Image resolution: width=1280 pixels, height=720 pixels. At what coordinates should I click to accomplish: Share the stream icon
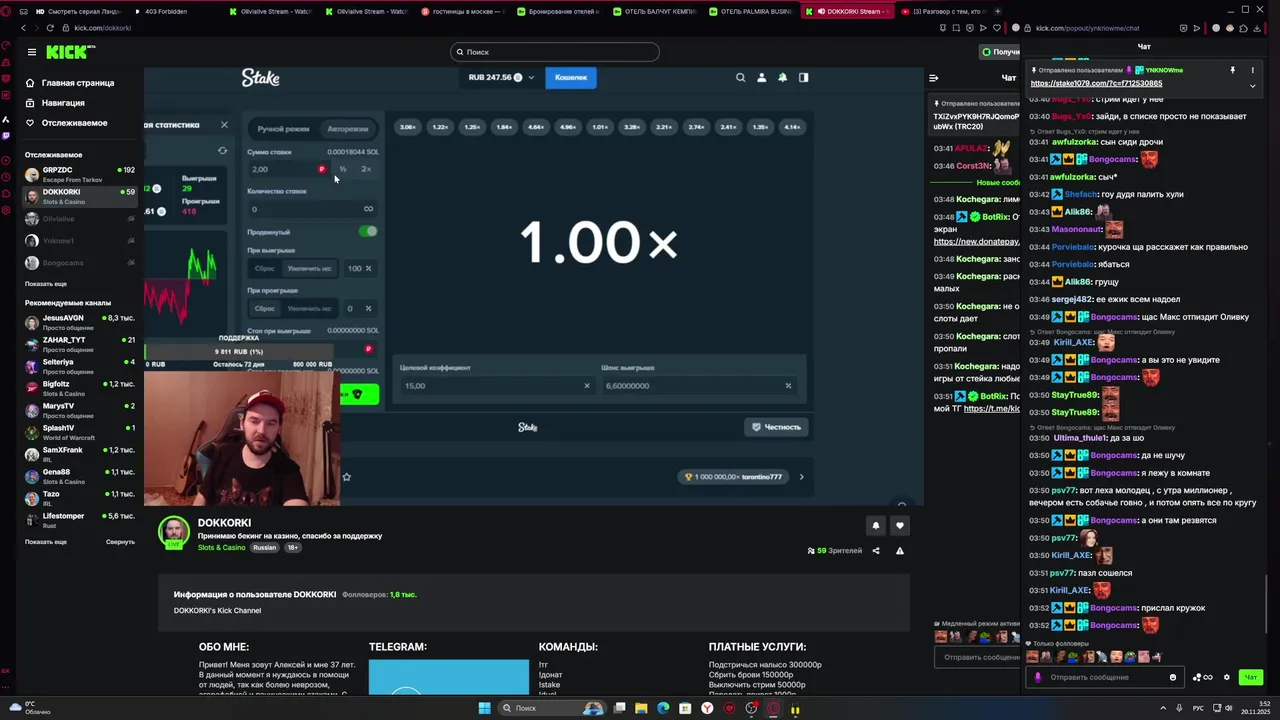[x=876, y=551]
